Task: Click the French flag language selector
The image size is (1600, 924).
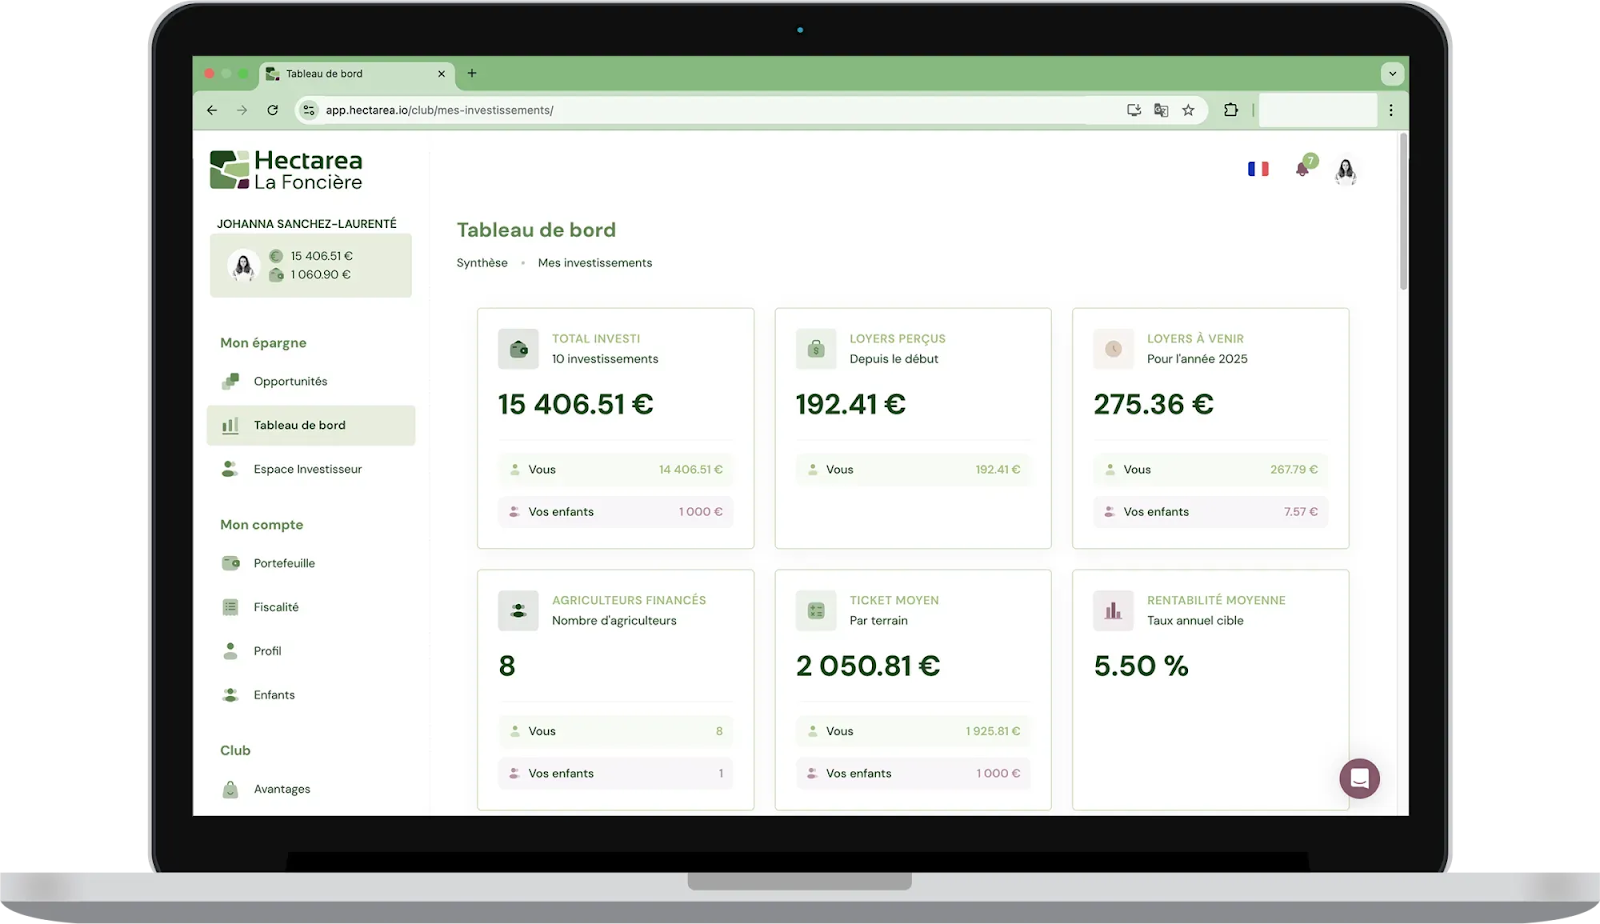Action: click(x=1258, y=169)
